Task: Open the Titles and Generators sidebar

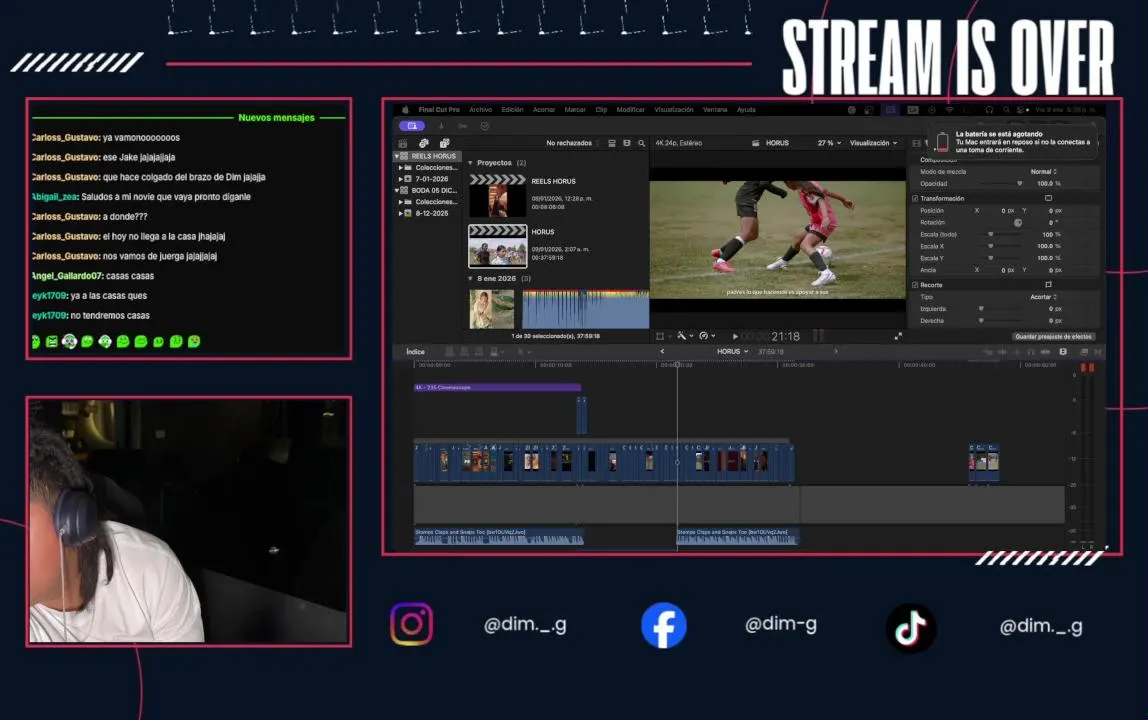Action: click(444, 144)
